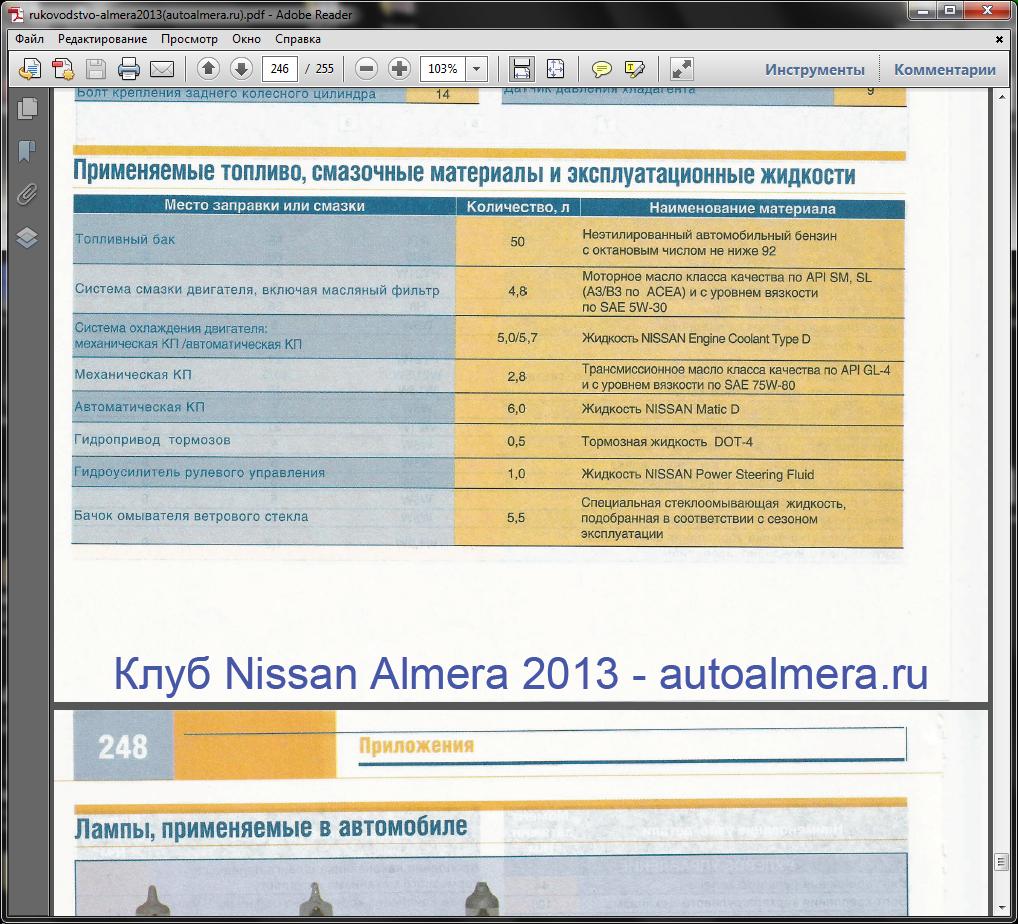Open the Окно menu
The height and width of the screenshot is (924, 1018).
(247, 39)
